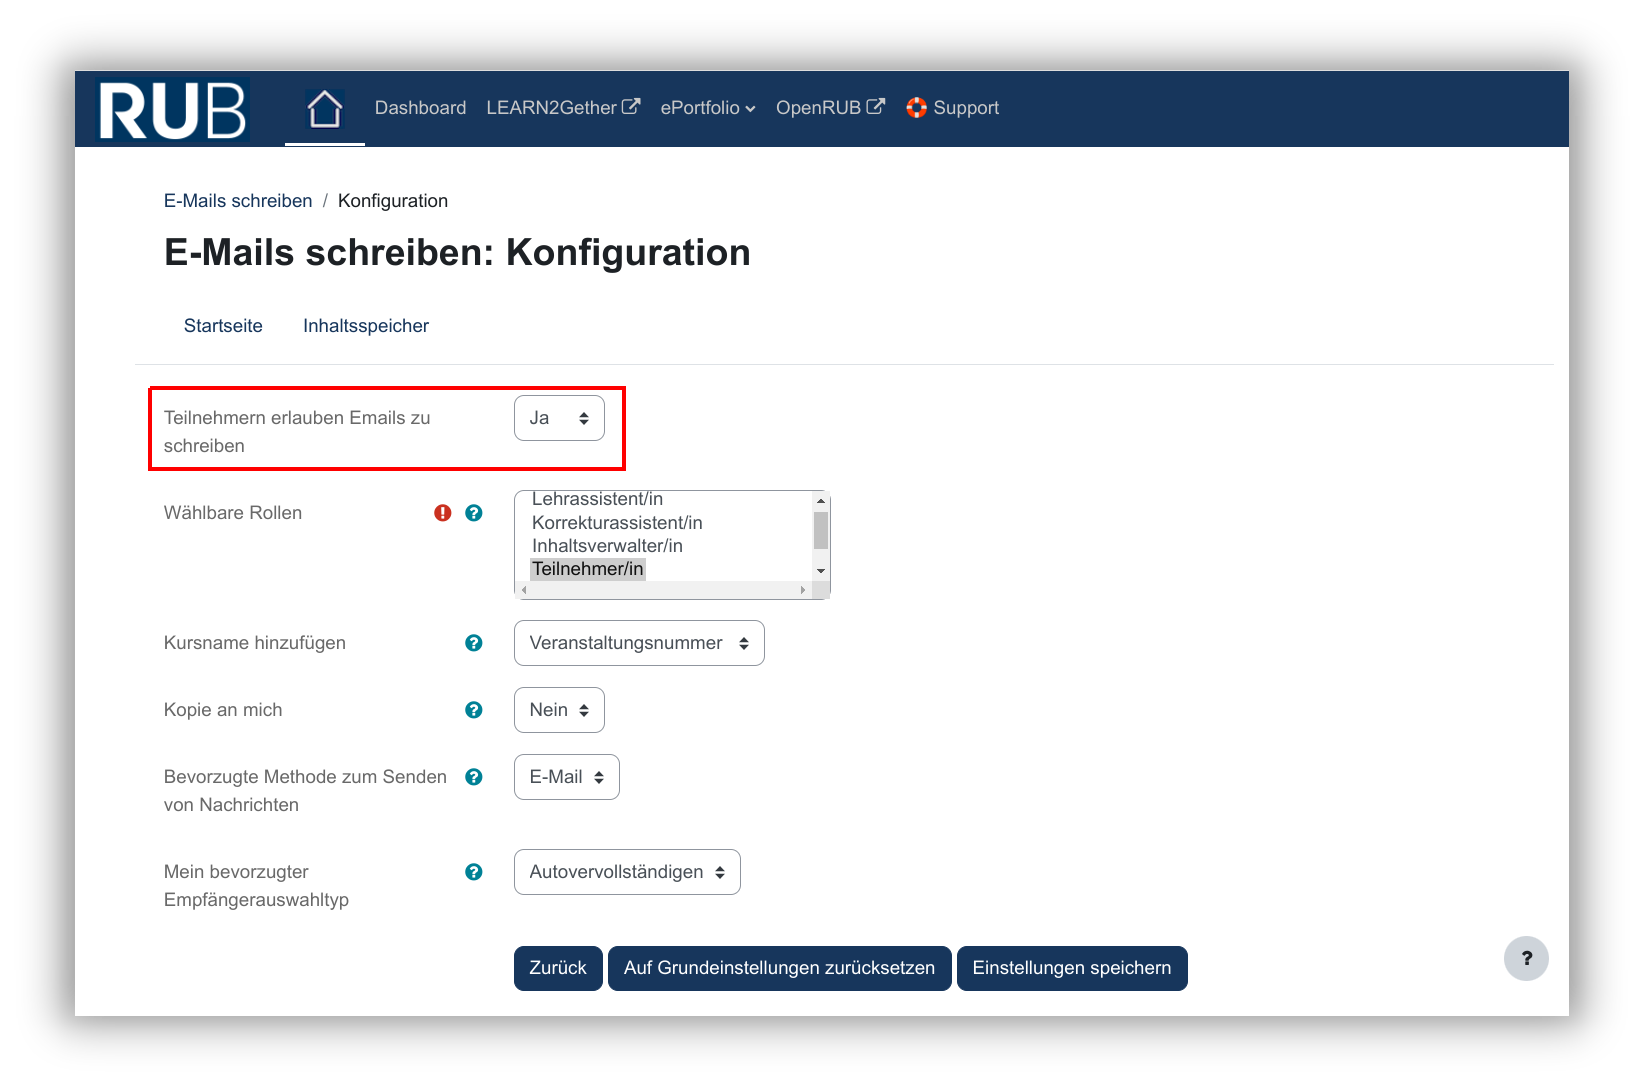Show help for Bevorzugte Methode zum Senden

point(474,777)
